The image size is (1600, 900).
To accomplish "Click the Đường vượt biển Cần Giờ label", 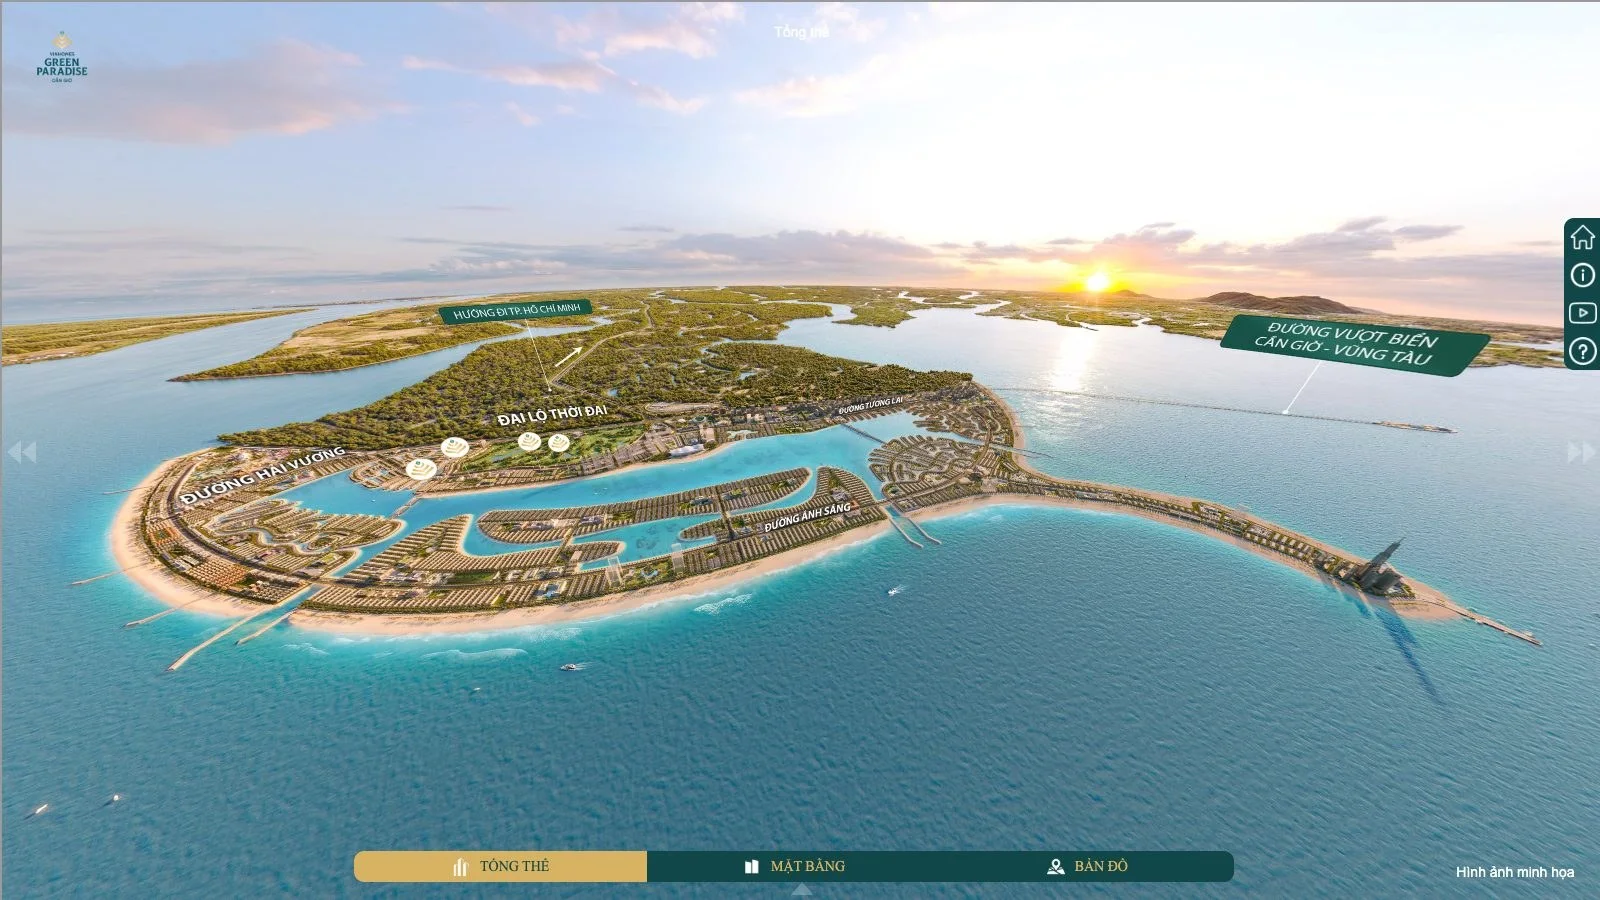I will click(x=1355, y=343).
